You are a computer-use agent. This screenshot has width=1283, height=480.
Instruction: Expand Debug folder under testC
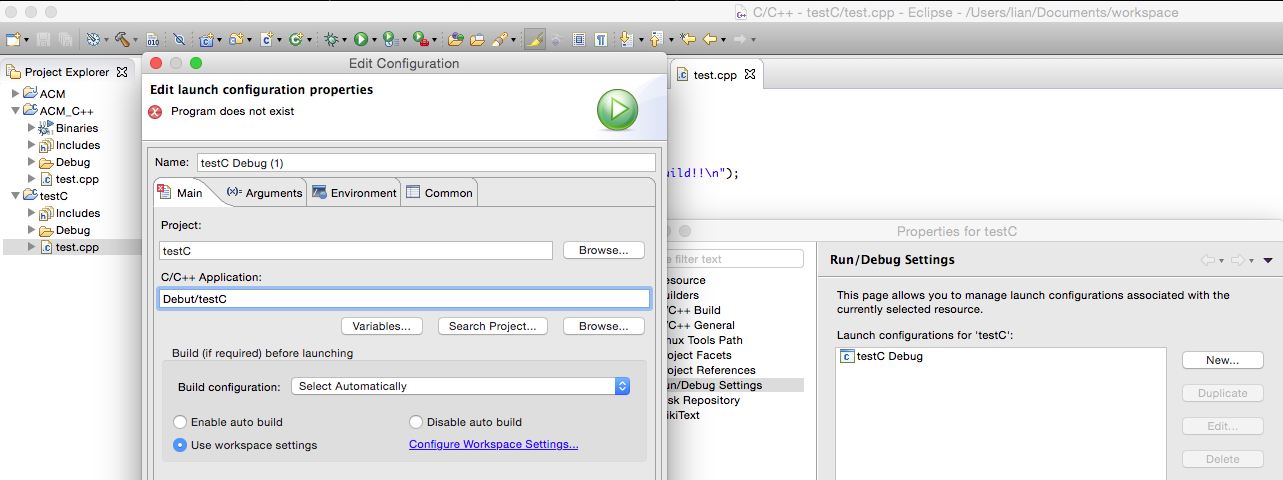click(x=31, y=230)
